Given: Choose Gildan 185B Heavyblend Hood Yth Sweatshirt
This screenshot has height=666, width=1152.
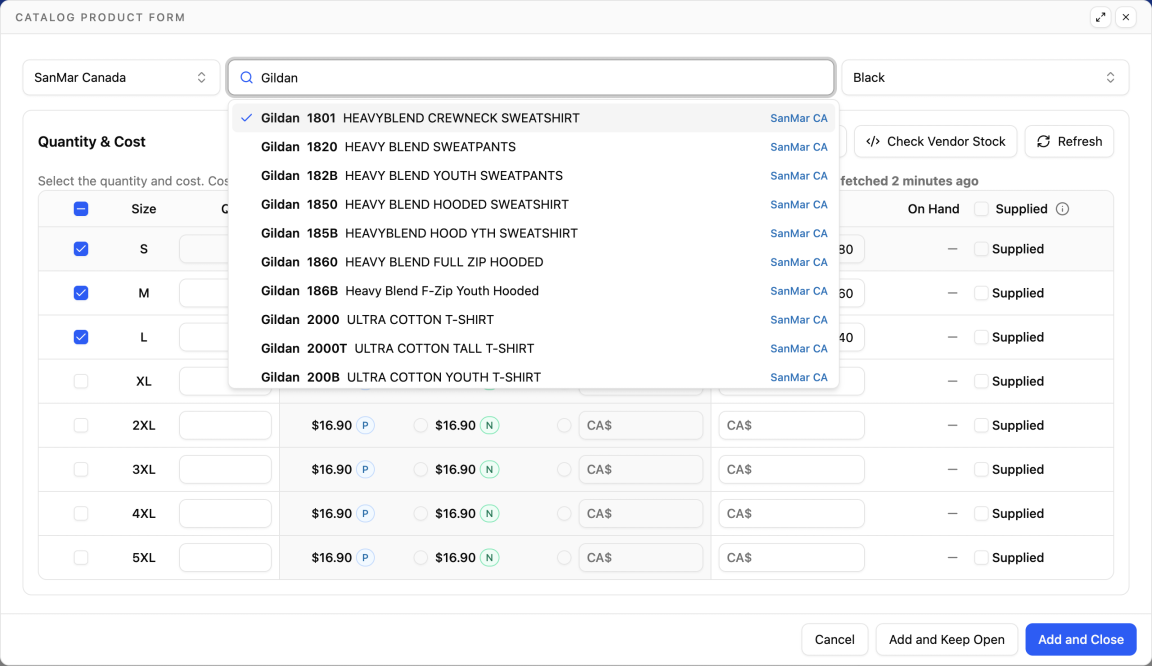Looking at the screenshot, I should [x=533, y=233].
